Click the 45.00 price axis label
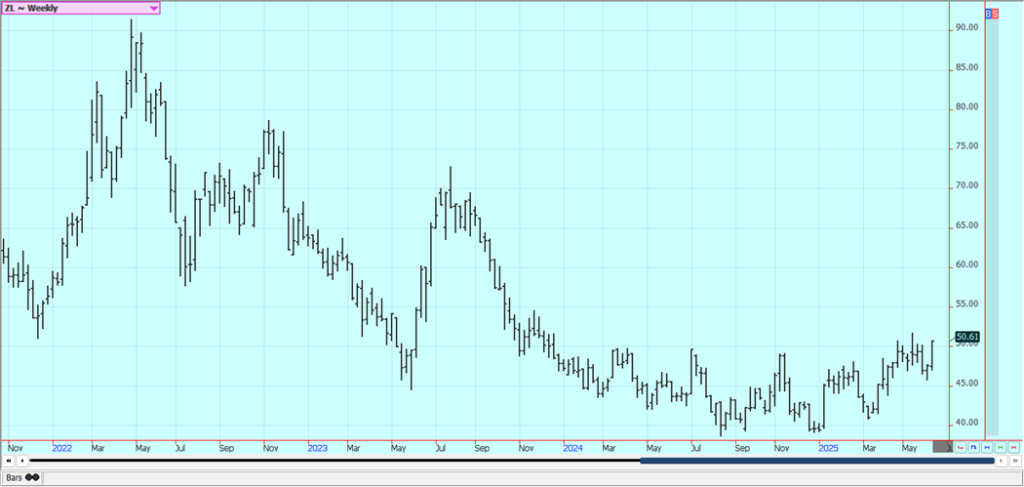1024x487 pixels. (967, 383)
